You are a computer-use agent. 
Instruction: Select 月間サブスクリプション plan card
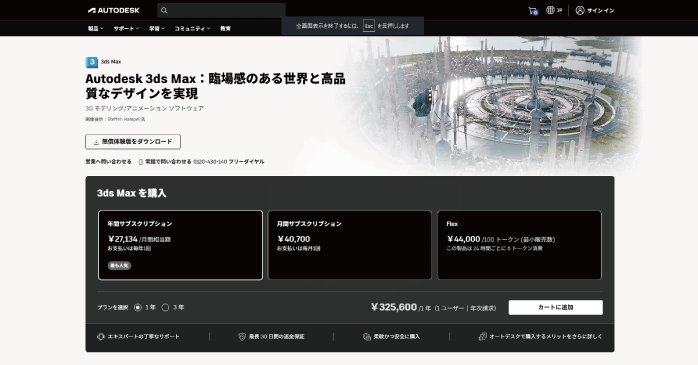click(x=349, y=245)
